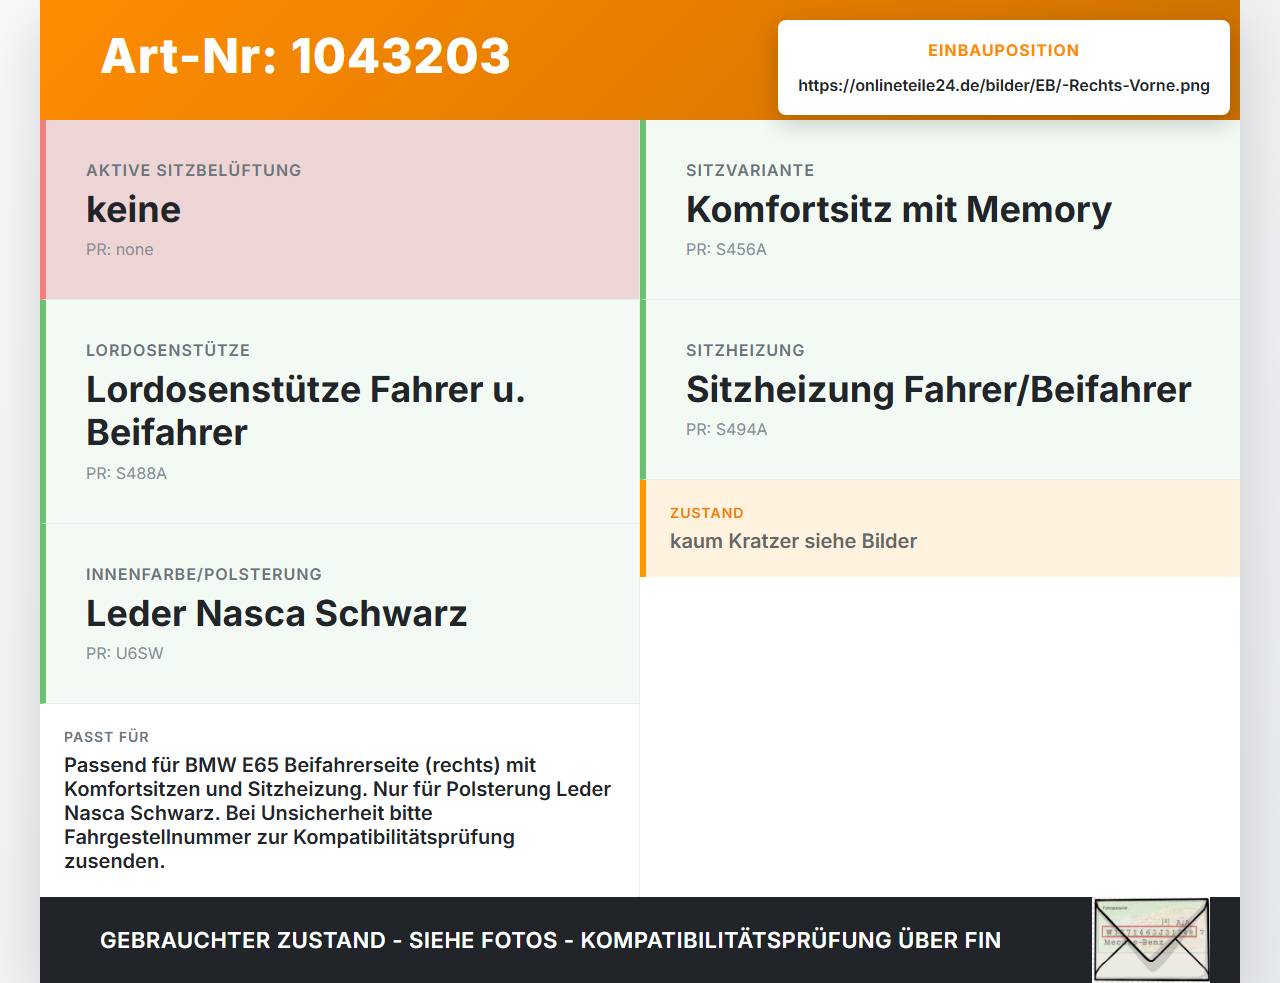Select the Leder Nasca Schwarz card

point(340,614)
